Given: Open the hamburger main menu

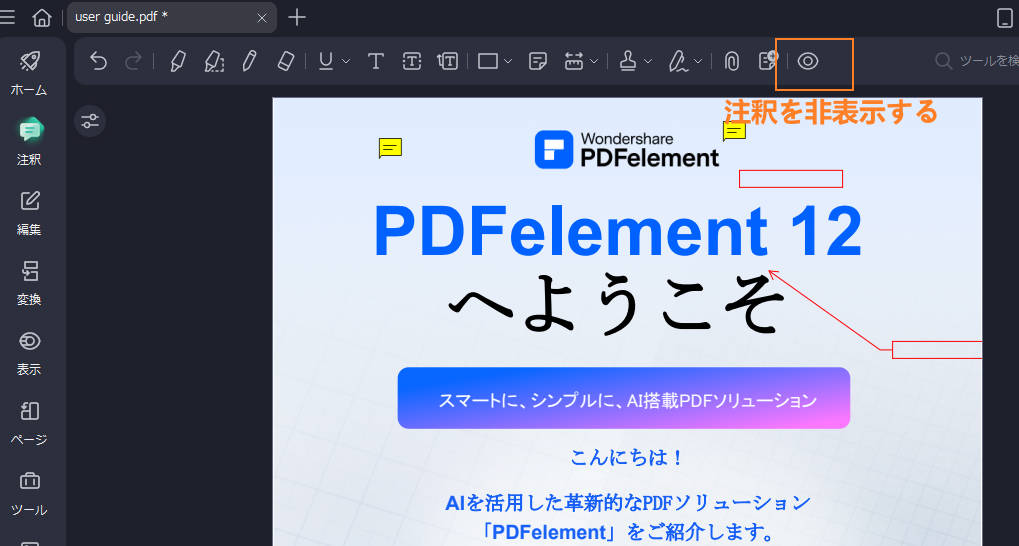Looking at the screenshot, I should point(6,18).
